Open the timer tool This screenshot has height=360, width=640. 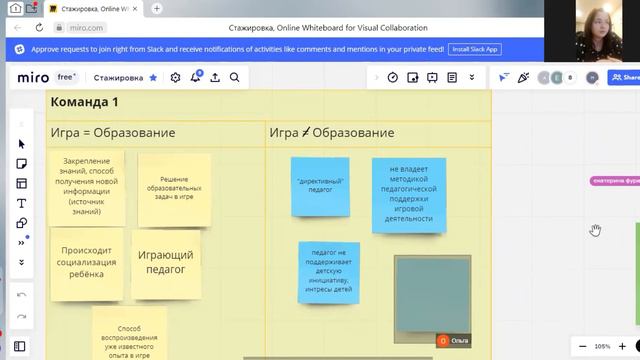[x=393, y=78]
